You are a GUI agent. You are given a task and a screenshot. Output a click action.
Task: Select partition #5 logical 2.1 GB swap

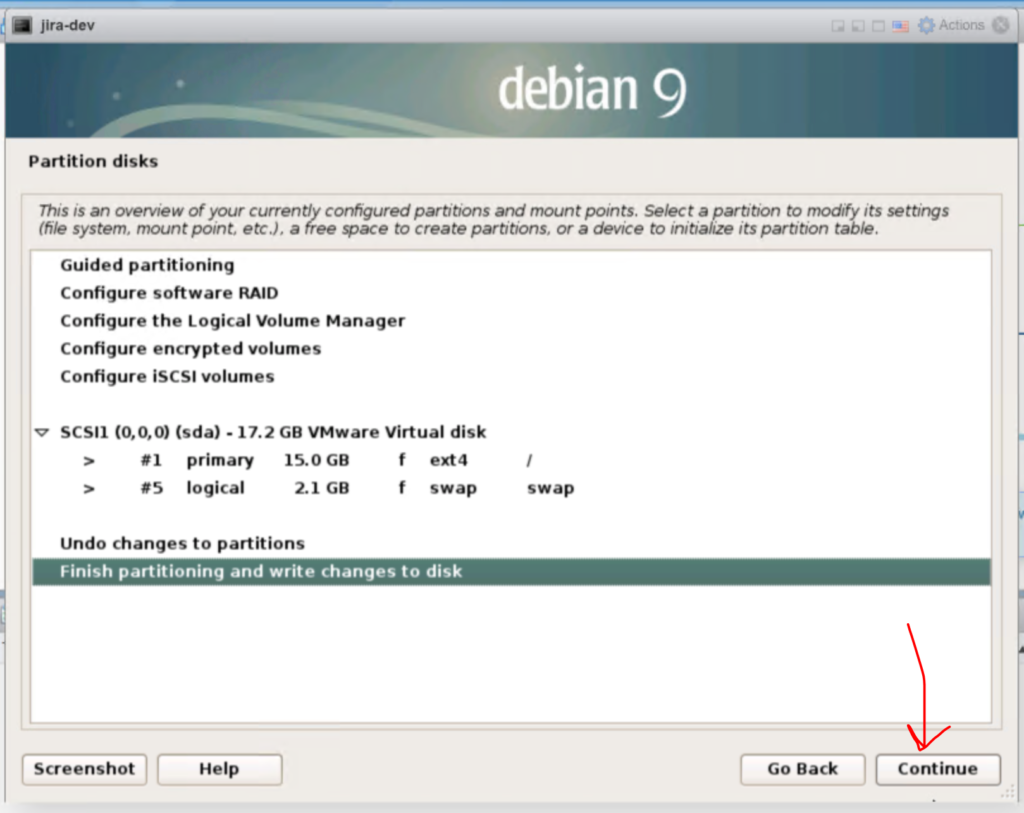tap(511, 488)
